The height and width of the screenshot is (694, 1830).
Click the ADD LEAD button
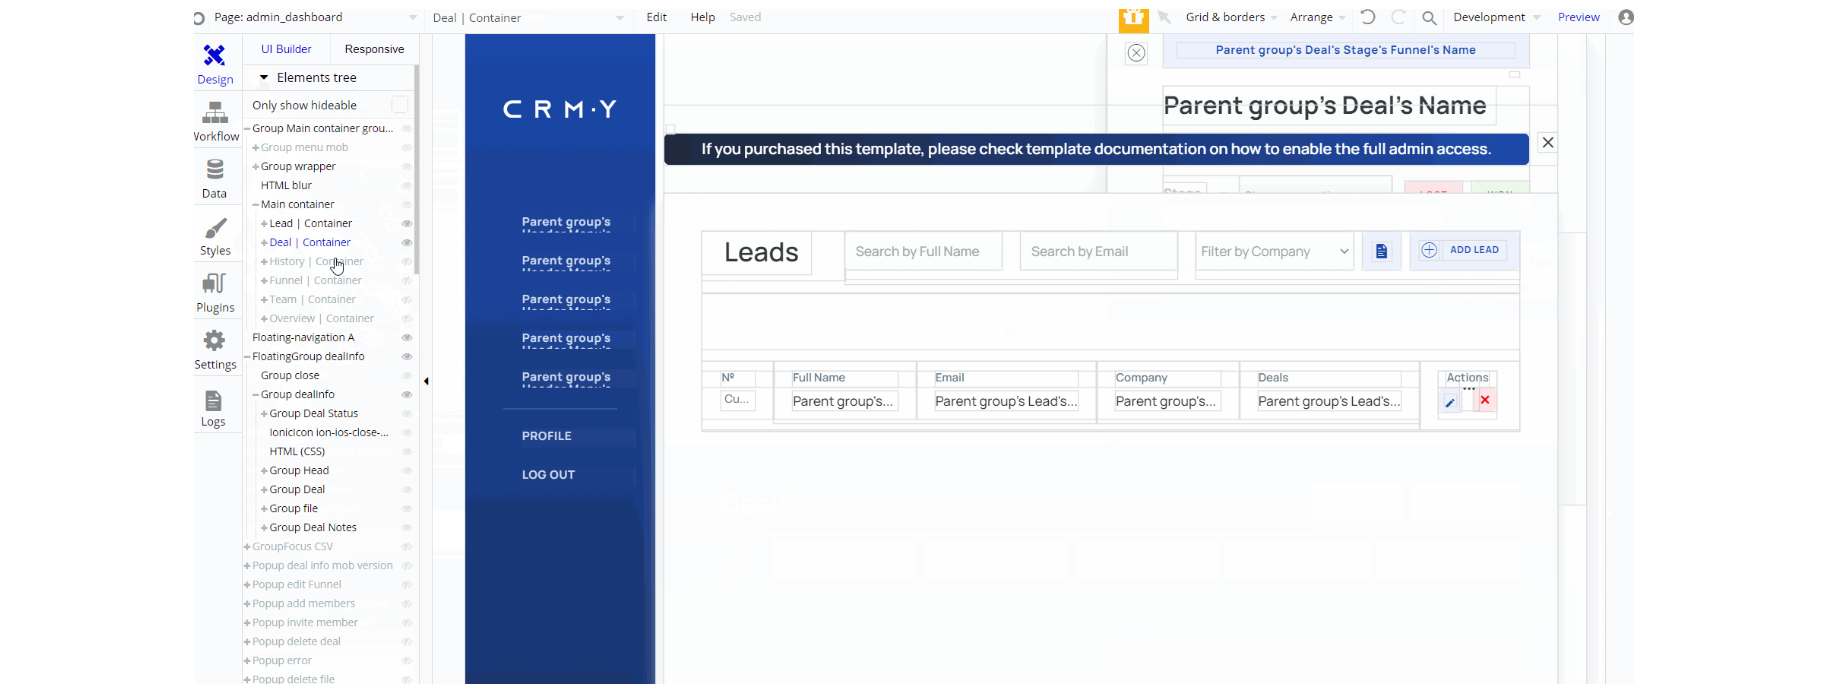point(1464,250)
